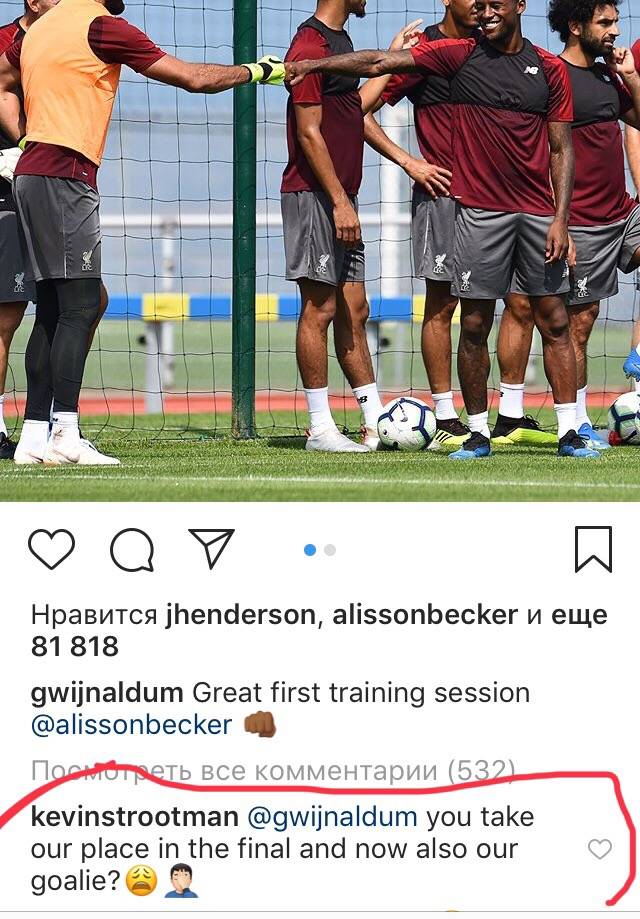Image resolution: width=640 pixels, height=919 pixels.
Task: Open alissonbecker's profile from the likes line
Action: (x=425, y=615)
